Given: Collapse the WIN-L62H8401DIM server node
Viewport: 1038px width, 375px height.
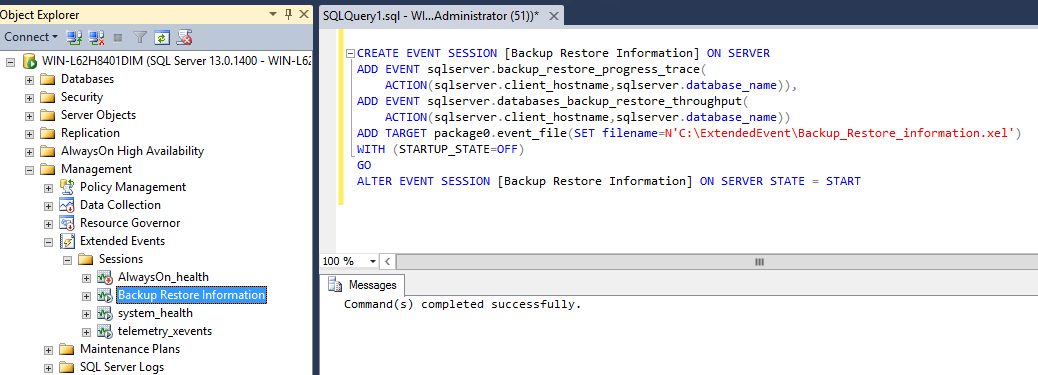Looking at the screenshot, I should (10, 62).
